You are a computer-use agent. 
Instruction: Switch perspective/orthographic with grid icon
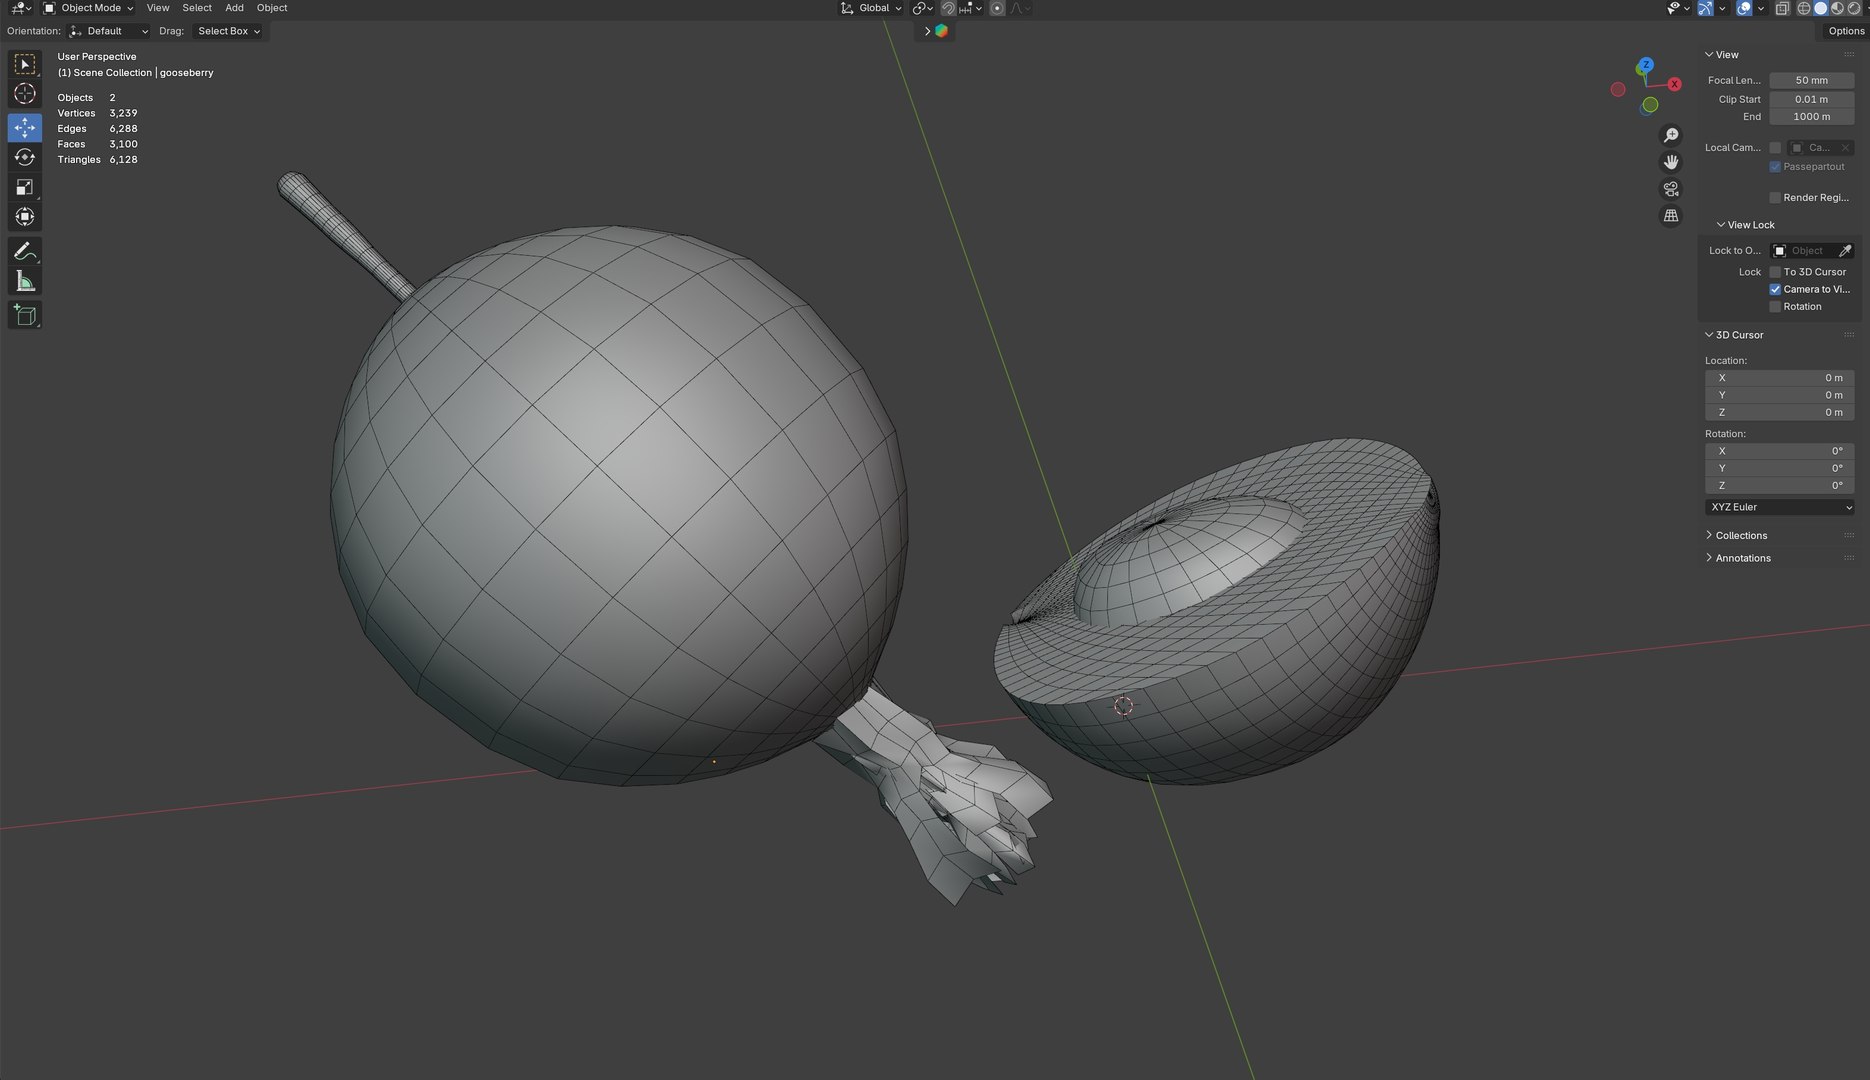1671,216
